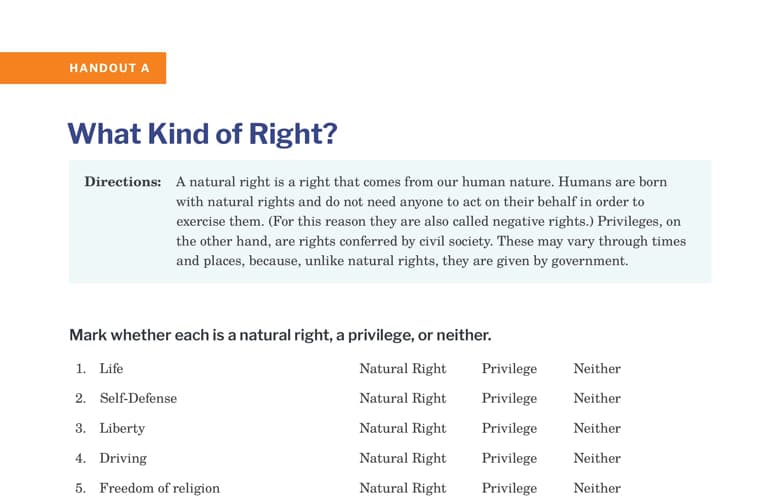Mark Life as Neither
This screenshot has height=500, width=780.
tap(597, 369)
